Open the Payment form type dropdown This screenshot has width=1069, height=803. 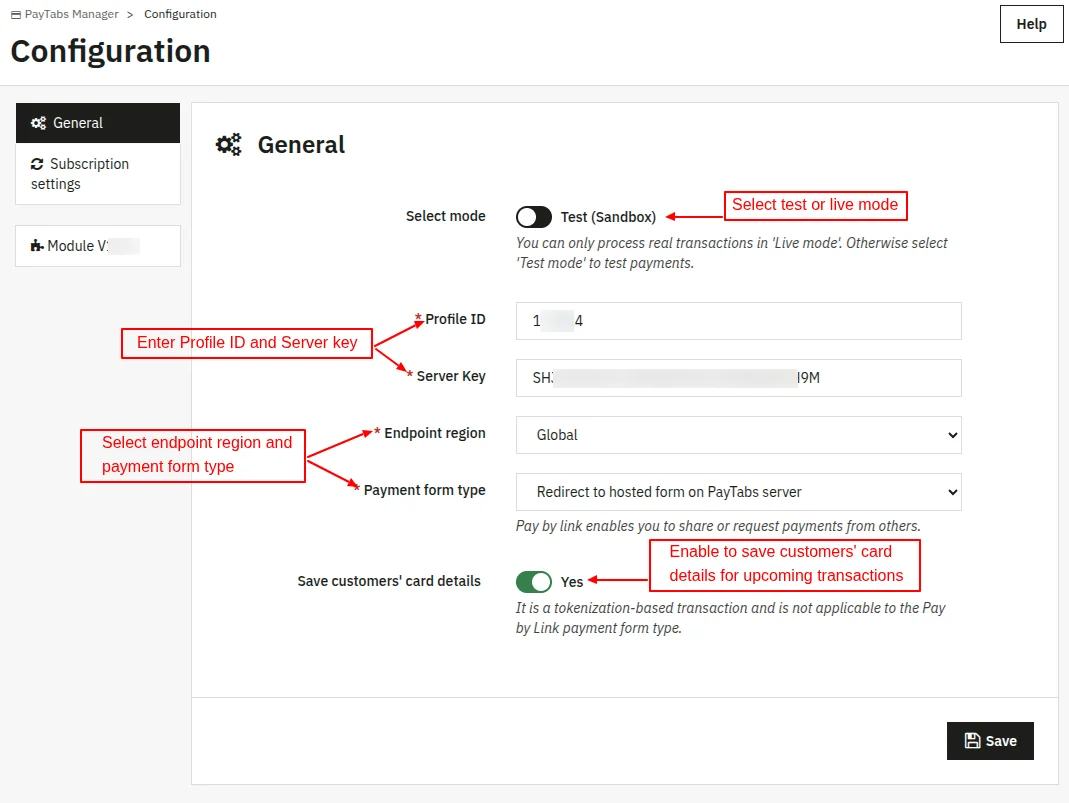click(738, 492)
